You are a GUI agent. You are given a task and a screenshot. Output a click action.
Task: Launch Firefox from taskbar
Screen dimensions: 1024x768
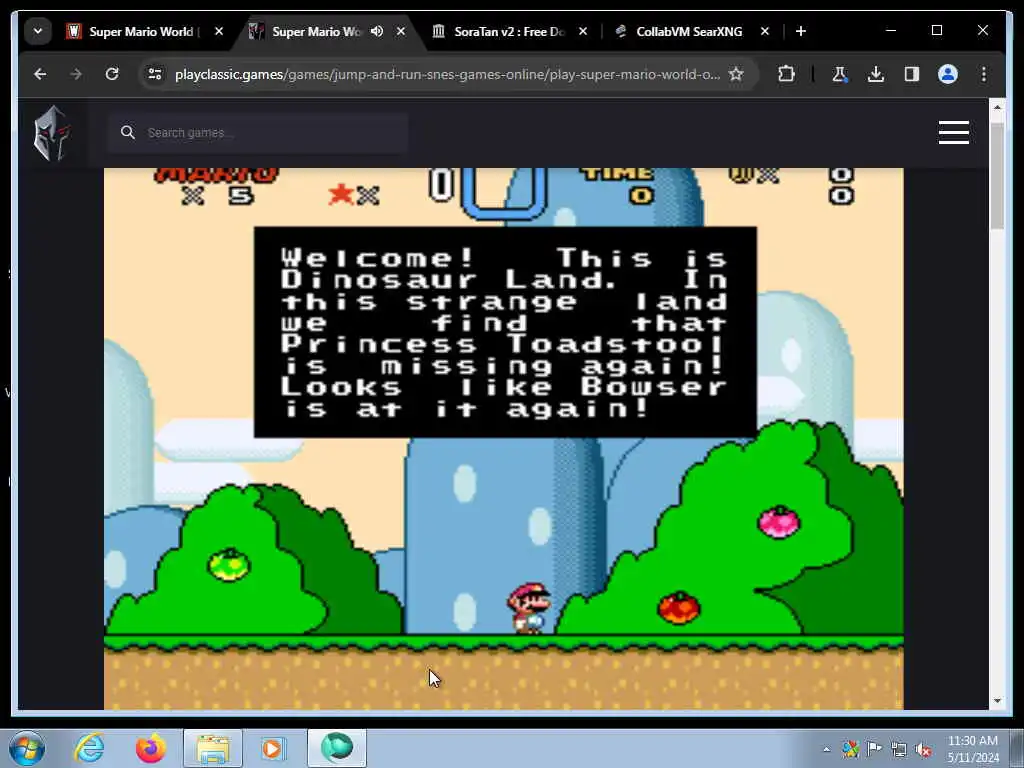click(x=151, y=748)
